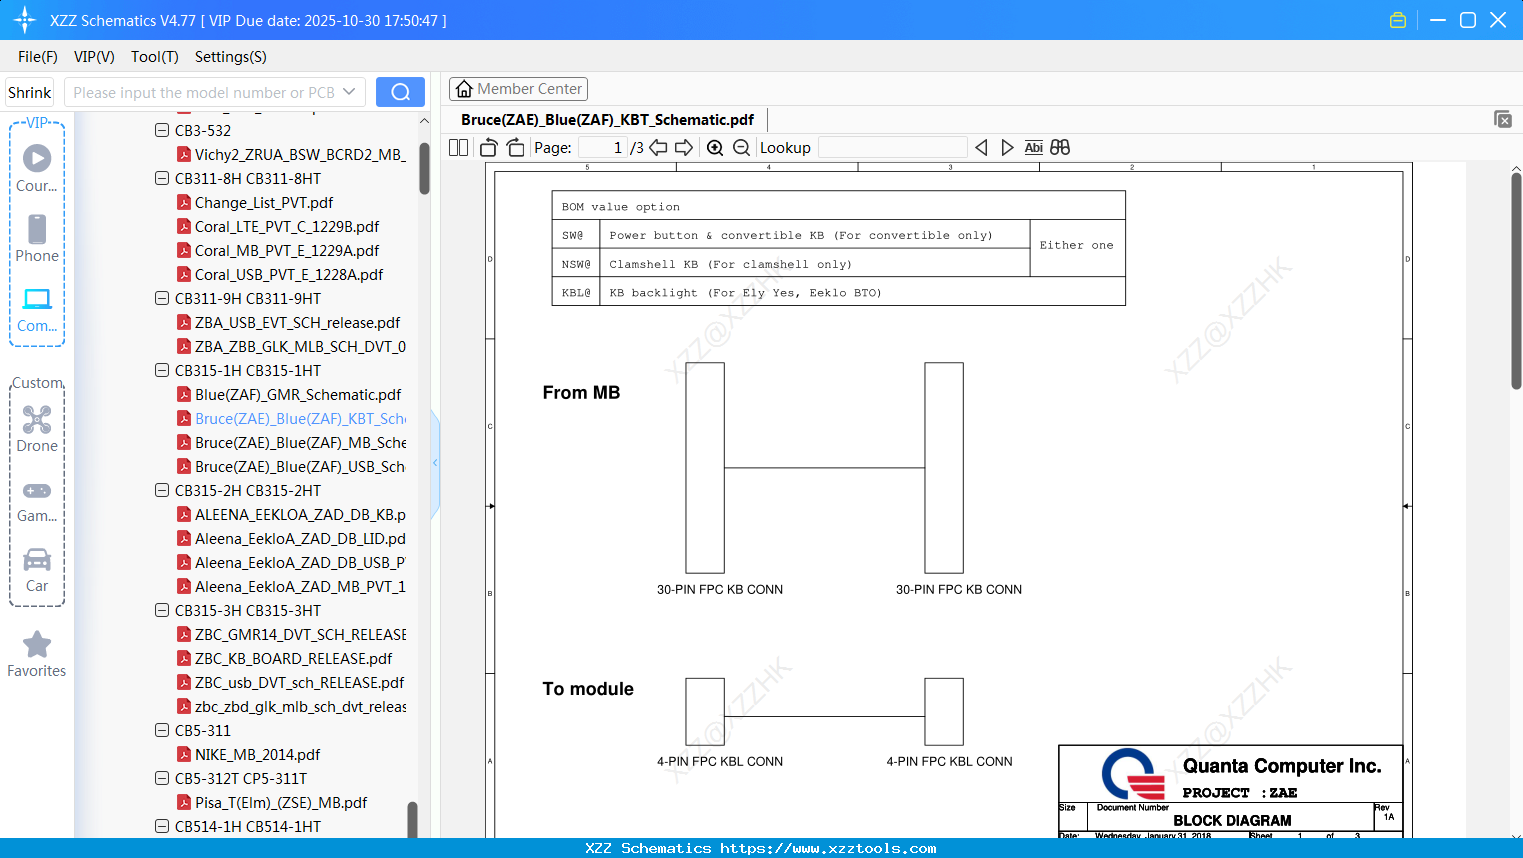Toggle the Abi whole-word match option
The image size is (1523, 858).
(x=1034, y=148)
